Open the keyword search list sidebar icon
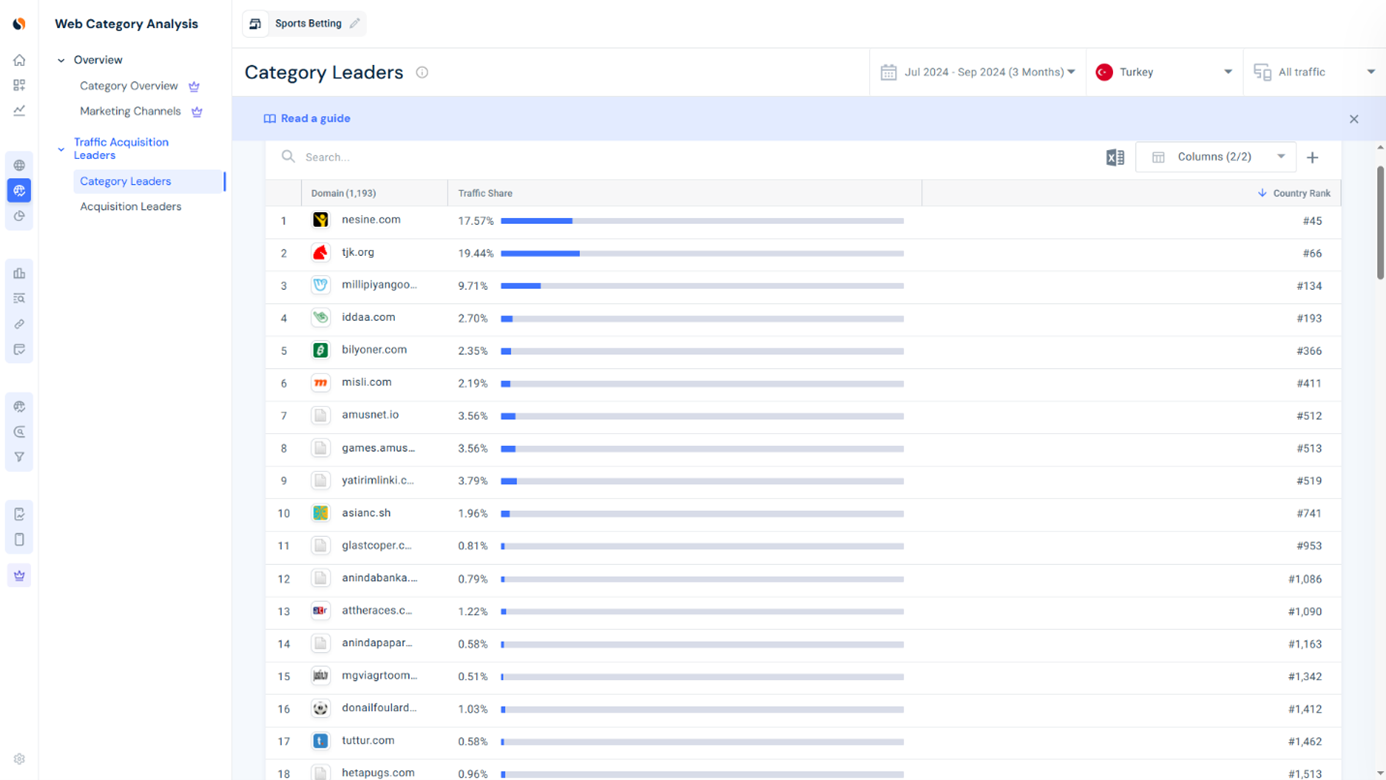The width and height of the screenshot is (1386, 780). click(19, 298)
